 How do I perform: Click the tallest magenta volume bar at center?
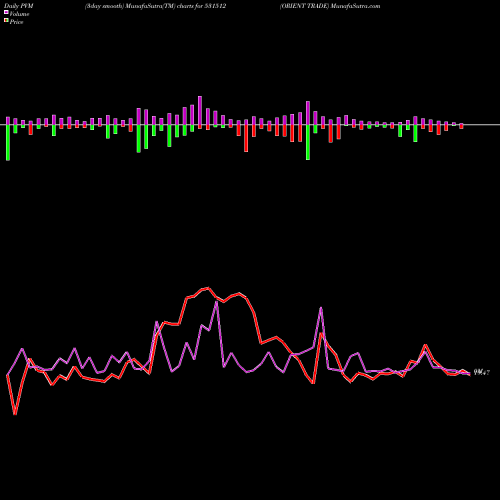click(200, 110)
